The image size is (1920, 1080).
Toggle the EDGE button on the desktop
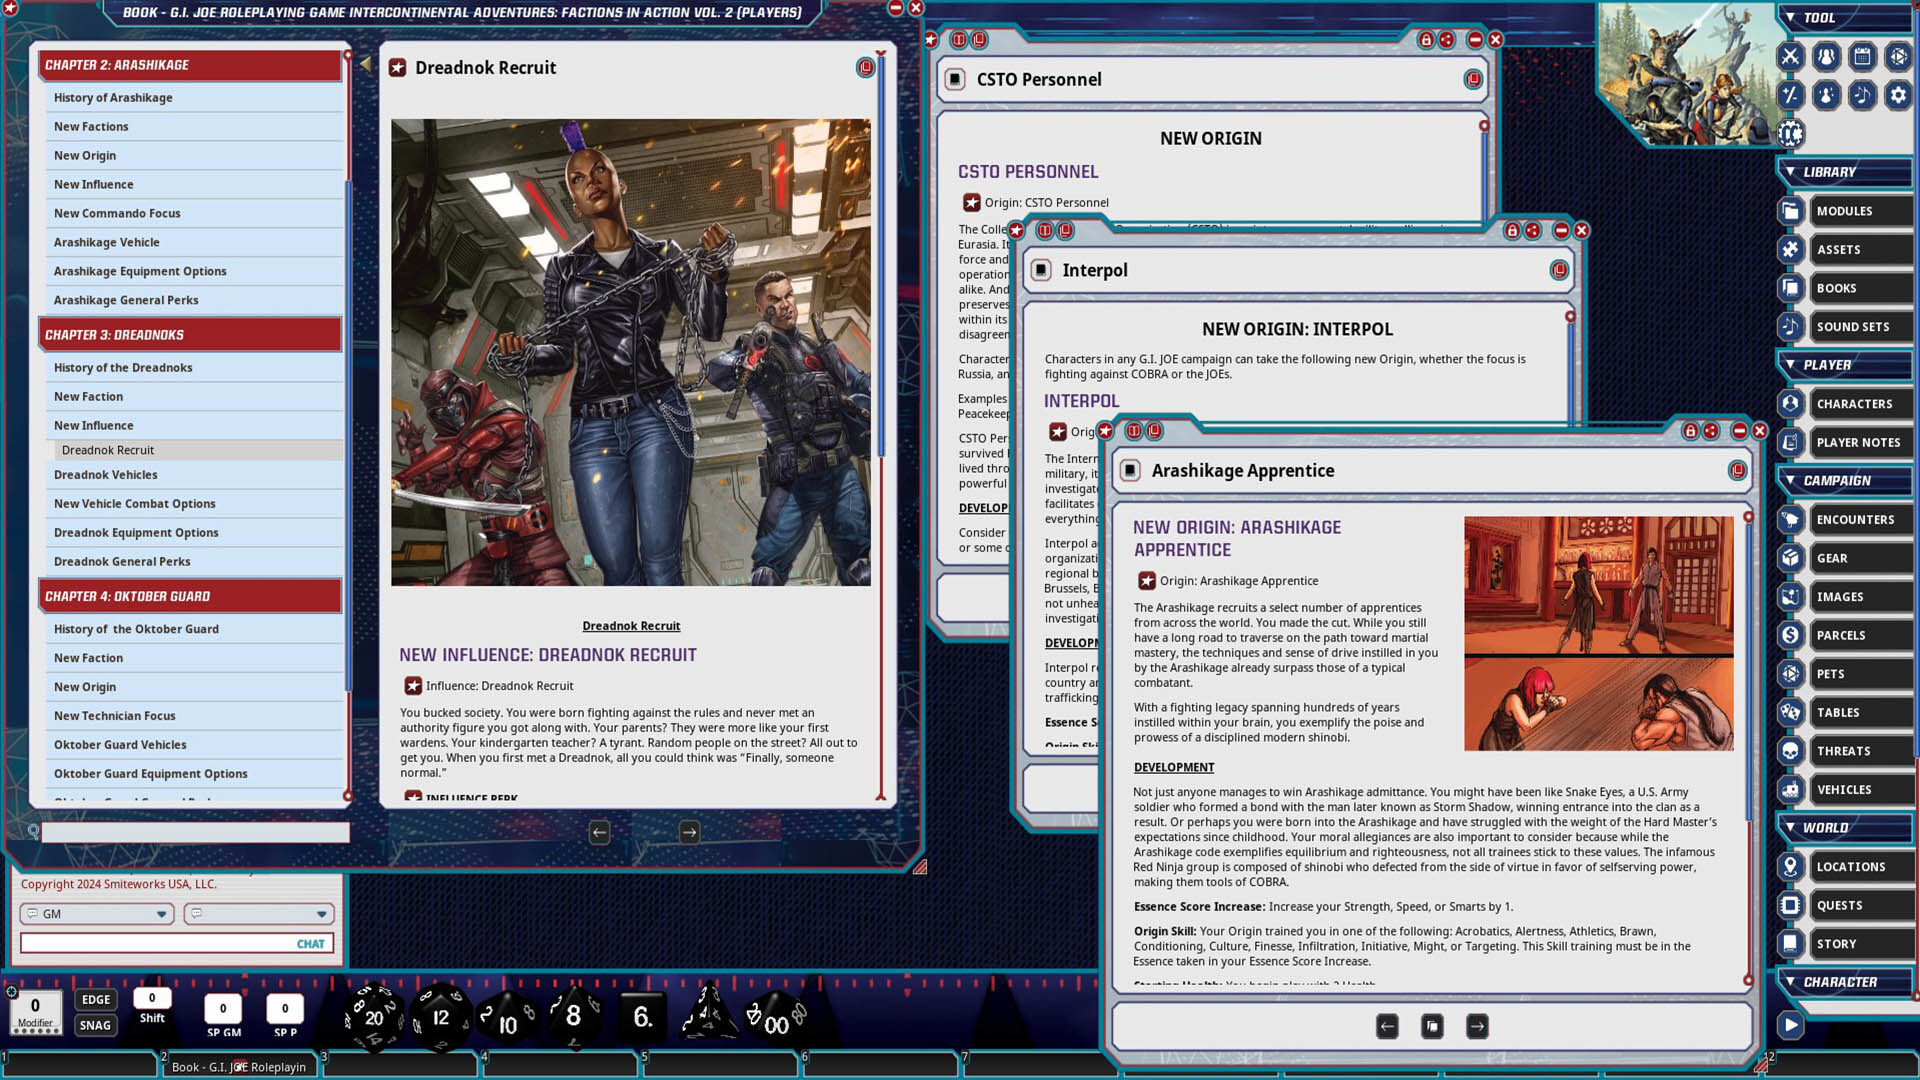point(95,999)
